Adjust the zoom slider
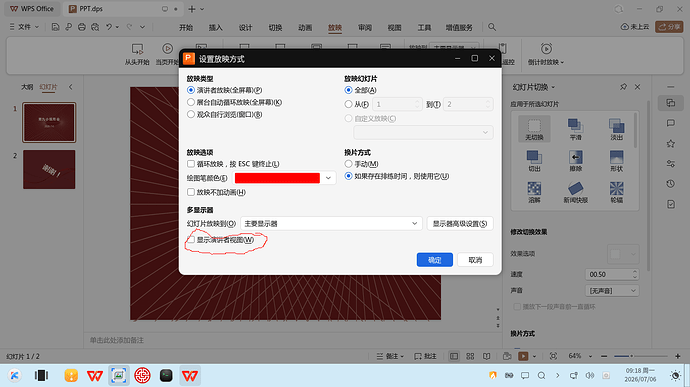 (x=640, y=356)
